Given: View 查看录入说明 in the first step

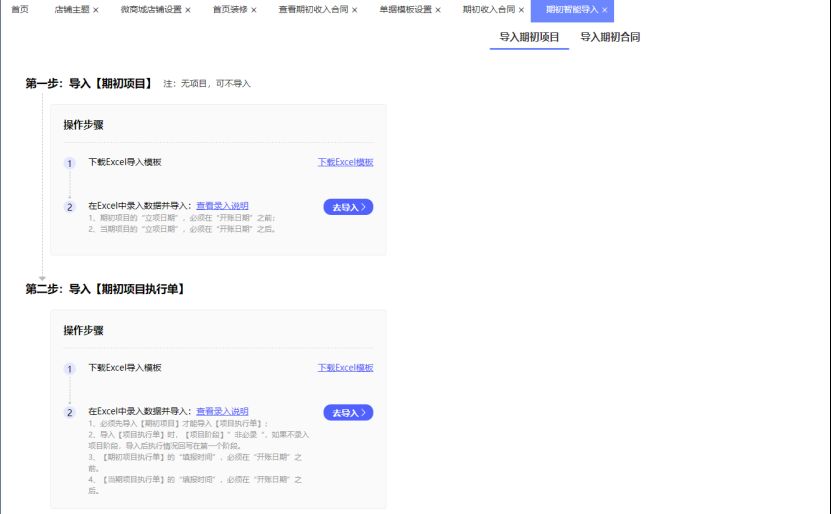Looking at the screenshot, I should tap(222, 205).
